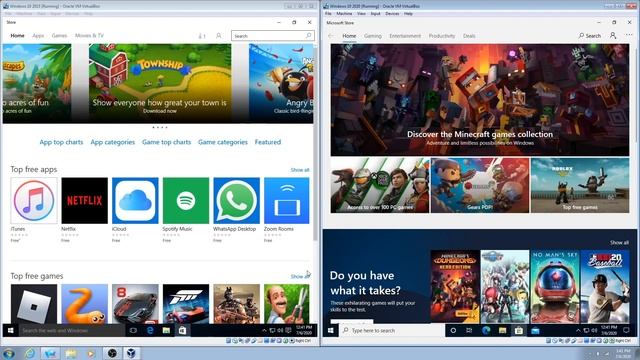Open the Mail icon in the right VM taskbar

point(535,330)
